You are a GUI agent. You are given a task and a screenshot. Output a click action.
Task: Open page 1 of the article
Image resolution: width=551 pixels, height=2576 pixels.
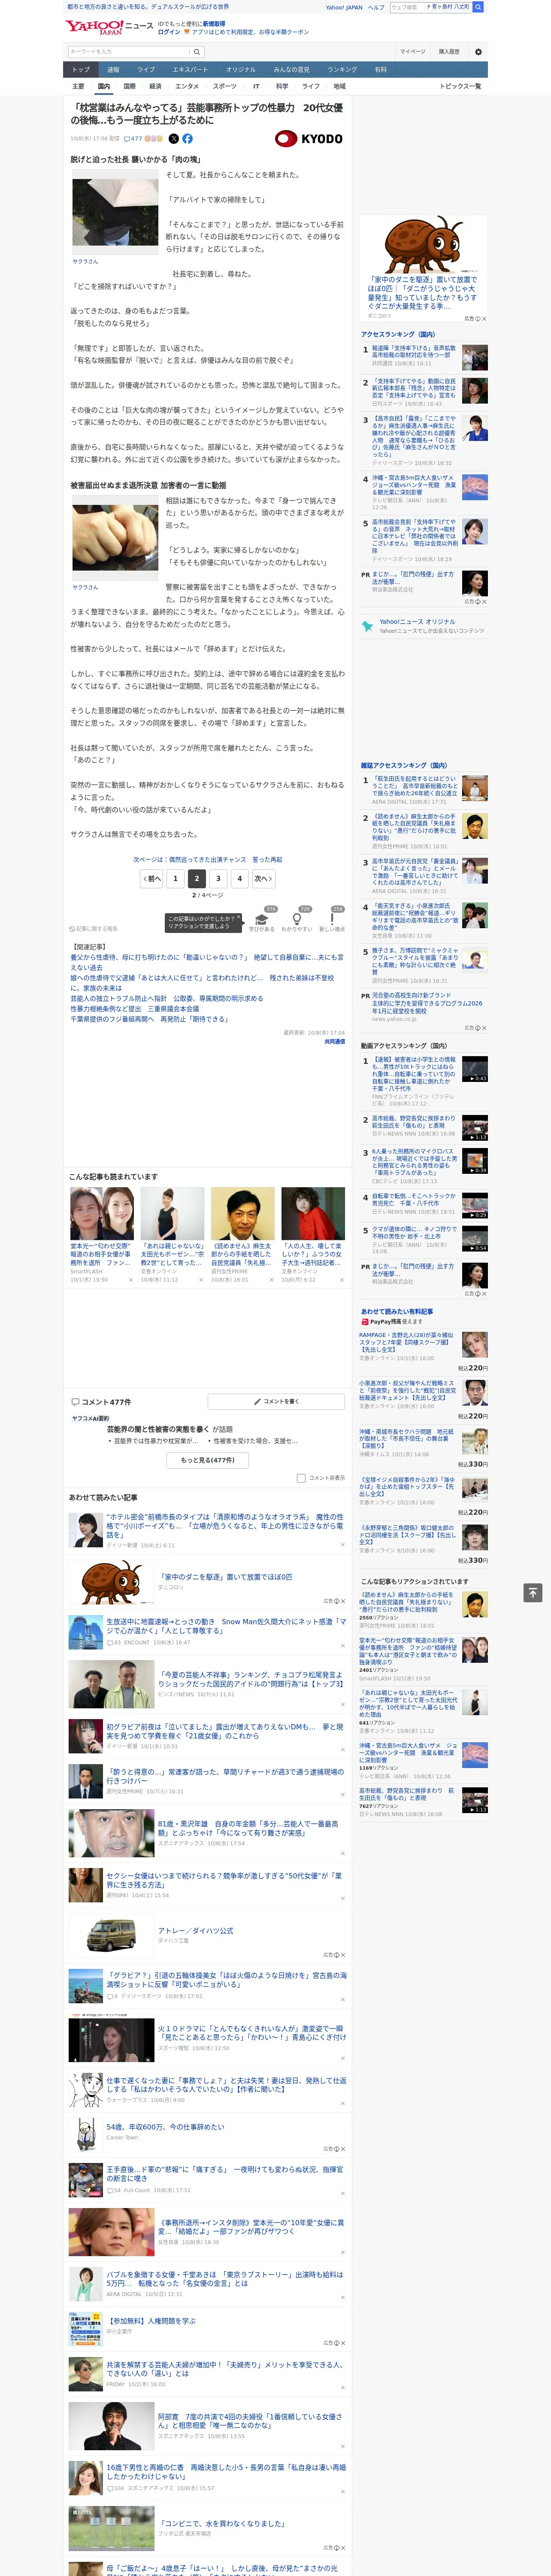(175, 879)
